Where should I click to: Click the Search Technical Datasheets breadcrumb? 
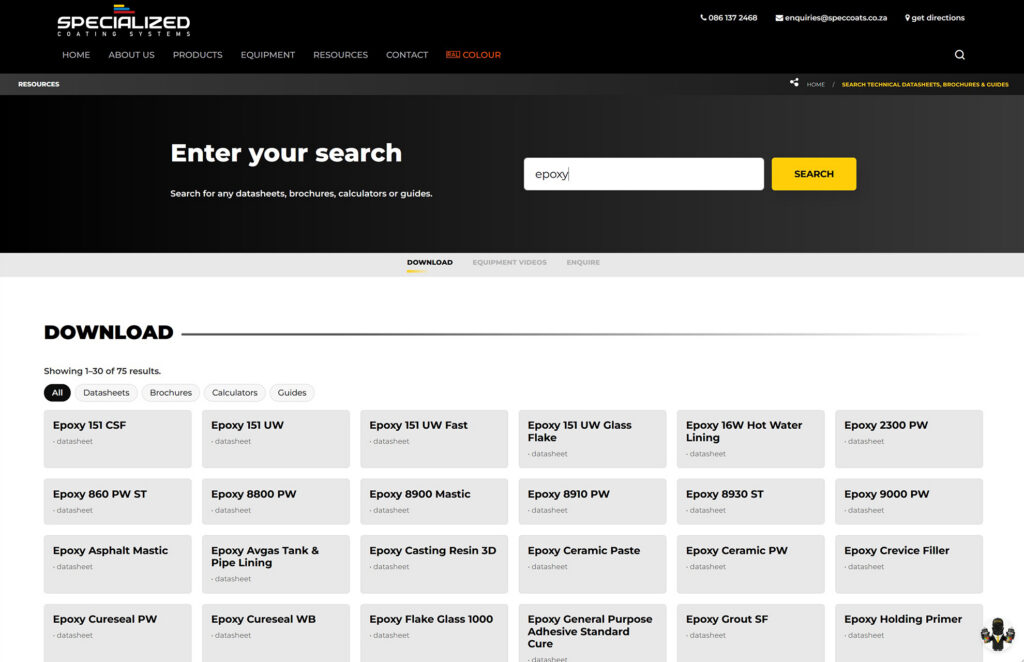click(x=925, y=84)
